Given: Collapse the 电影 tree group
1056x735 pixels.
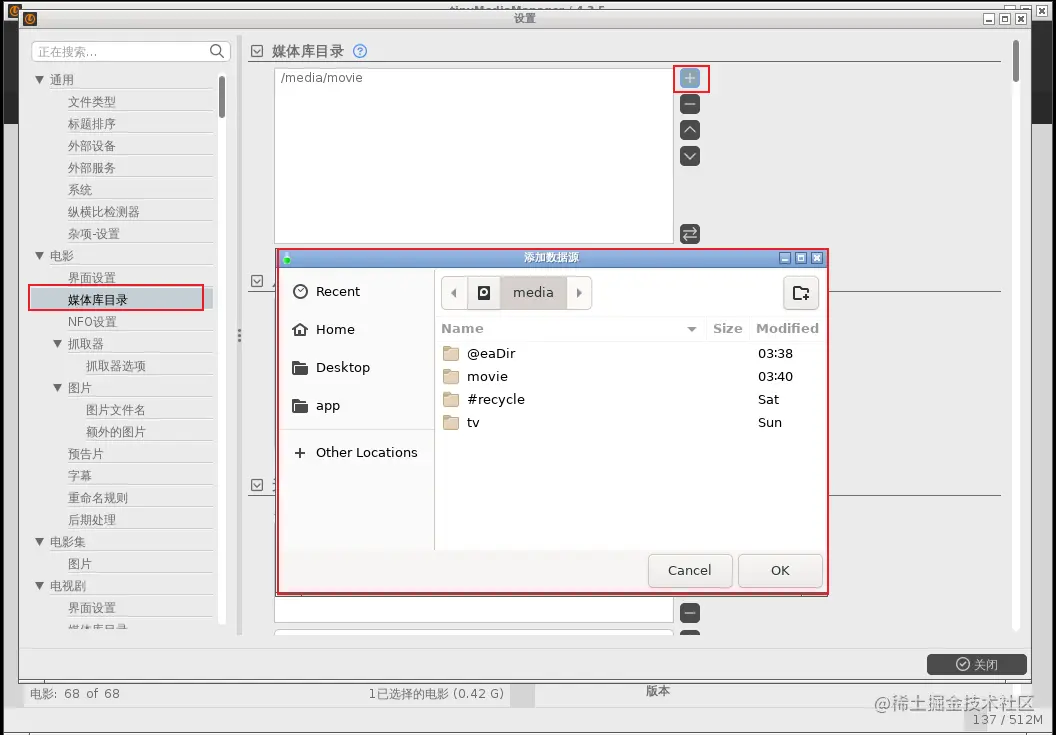Looking at the screenshot, I should (x=40, y=256).
